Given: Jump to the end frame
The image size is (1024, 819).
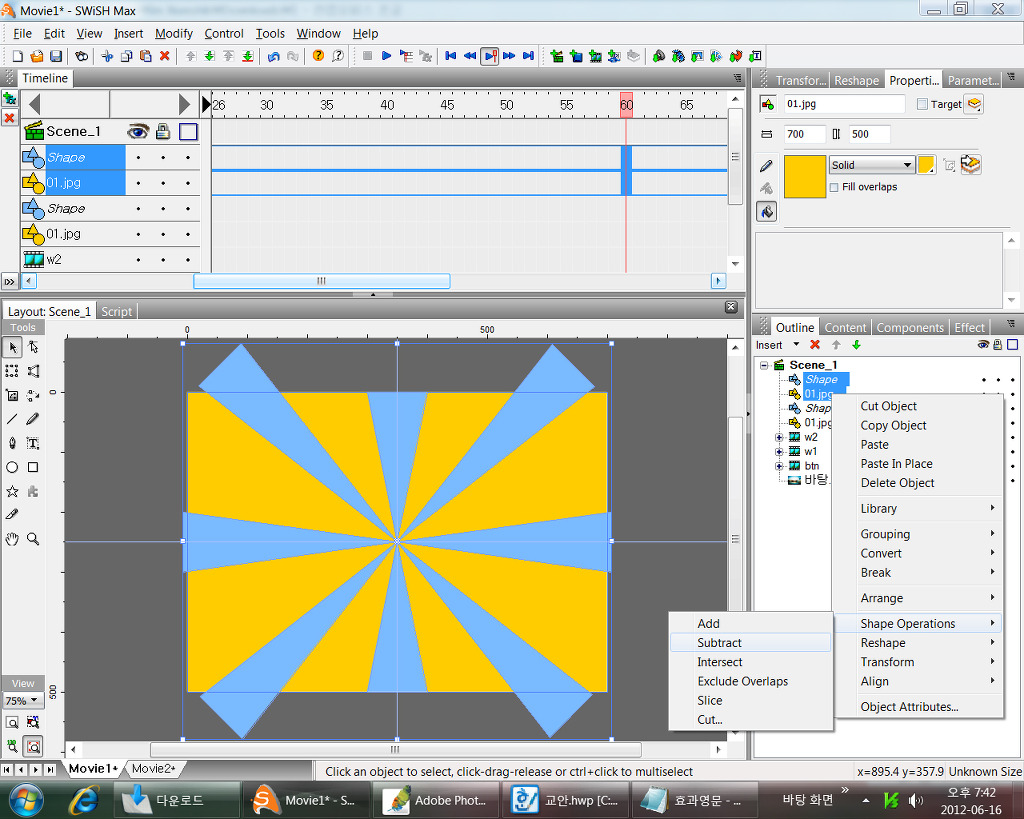Looking at the screenshot, I should pyautogui.click(x=528, y=56).
